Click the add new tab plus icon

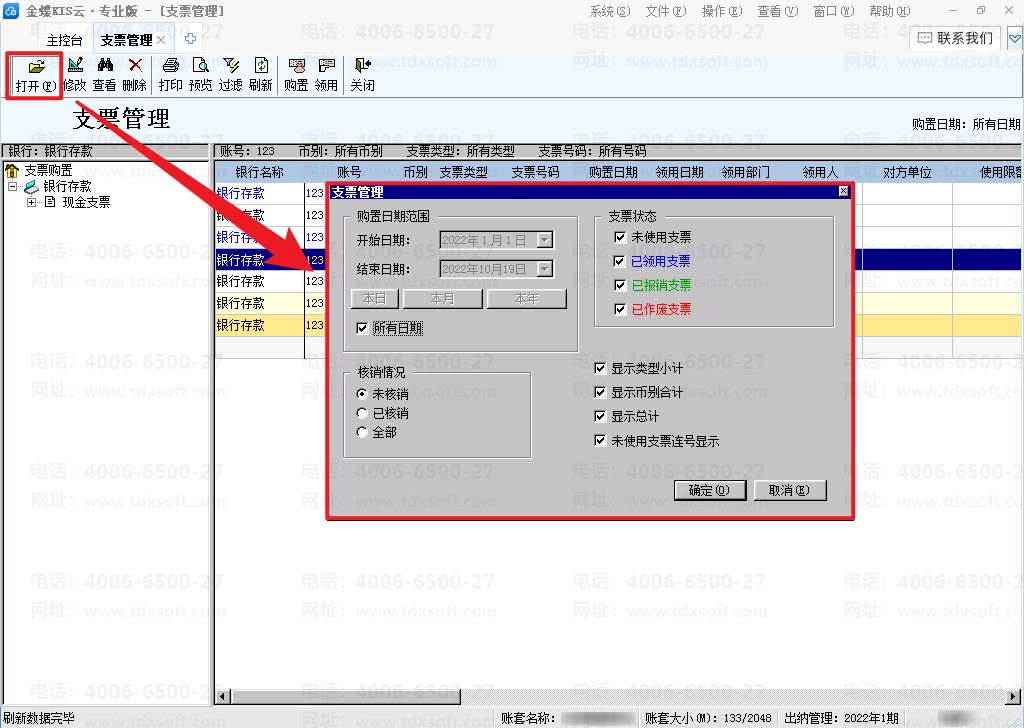pyautogui.click(x=190, y=39)
